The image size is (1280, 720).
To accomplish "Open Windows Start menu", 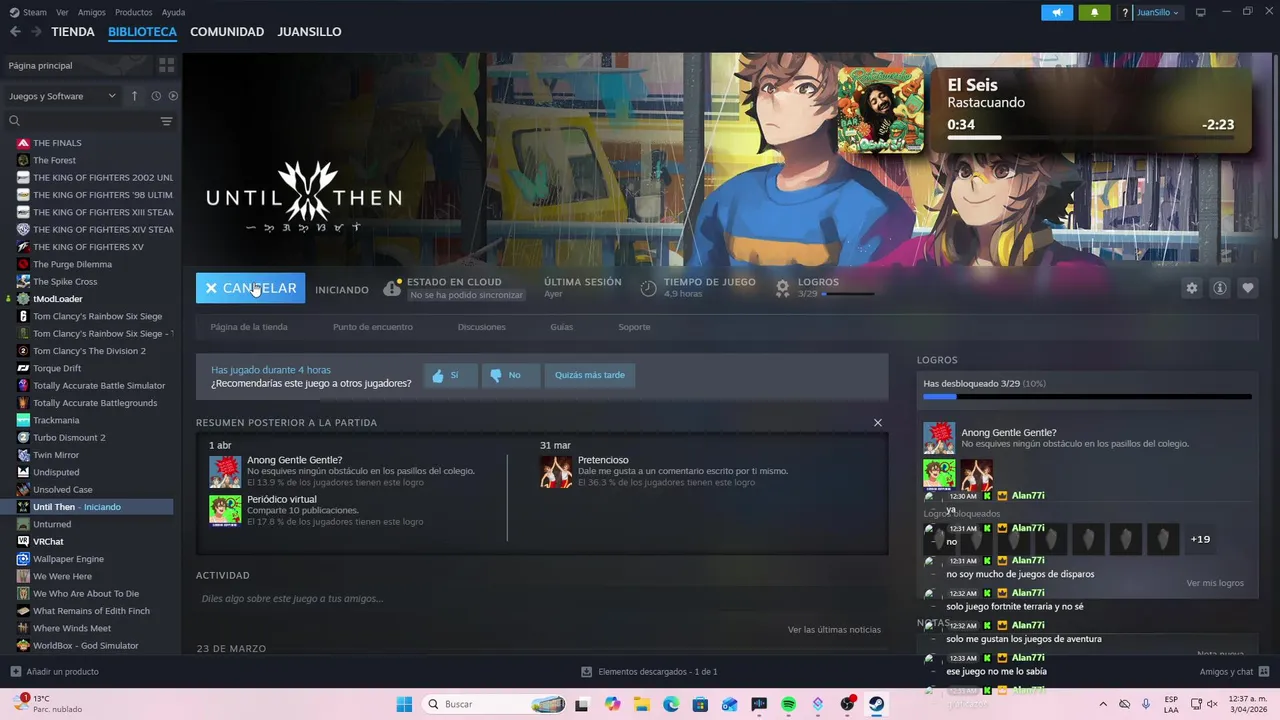I will pos(404,704).
